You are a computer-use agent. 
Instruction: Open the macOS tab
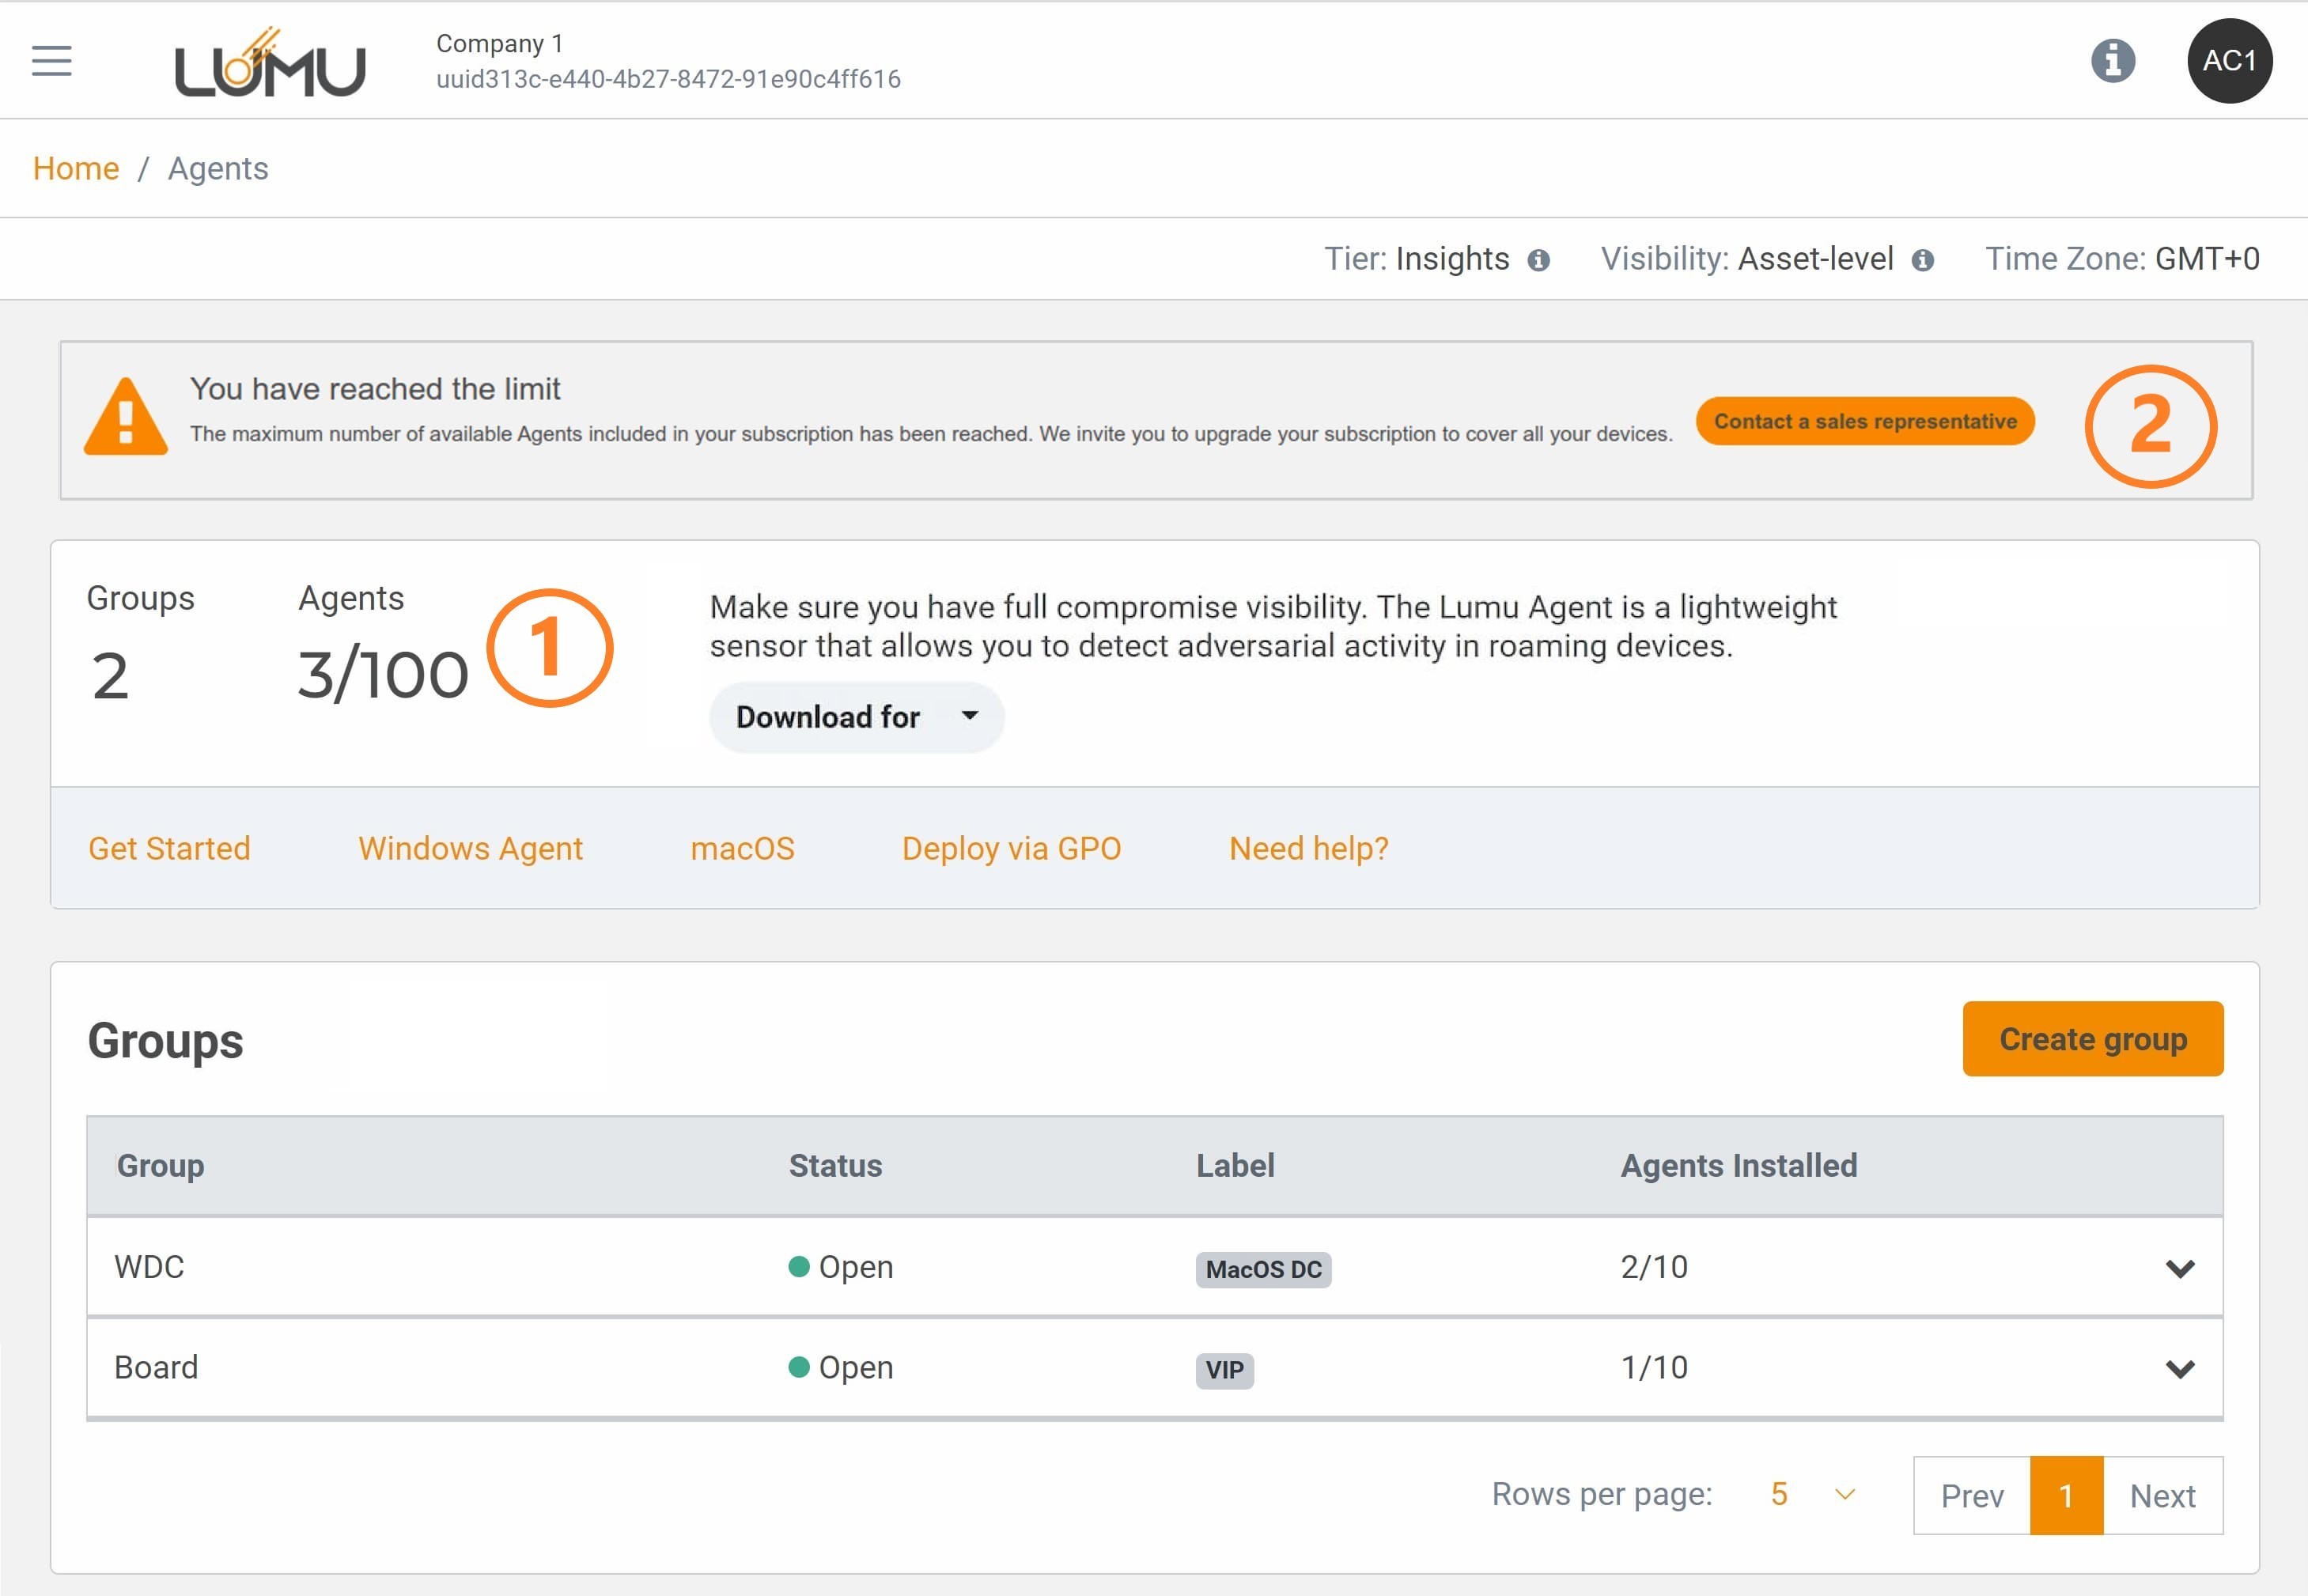tap(742, 848)
